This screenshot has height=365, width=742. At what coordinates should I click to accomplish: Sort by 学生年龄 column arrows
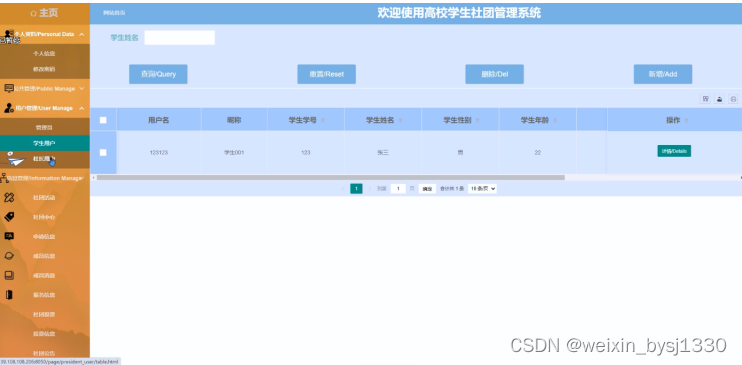(555, 121)
